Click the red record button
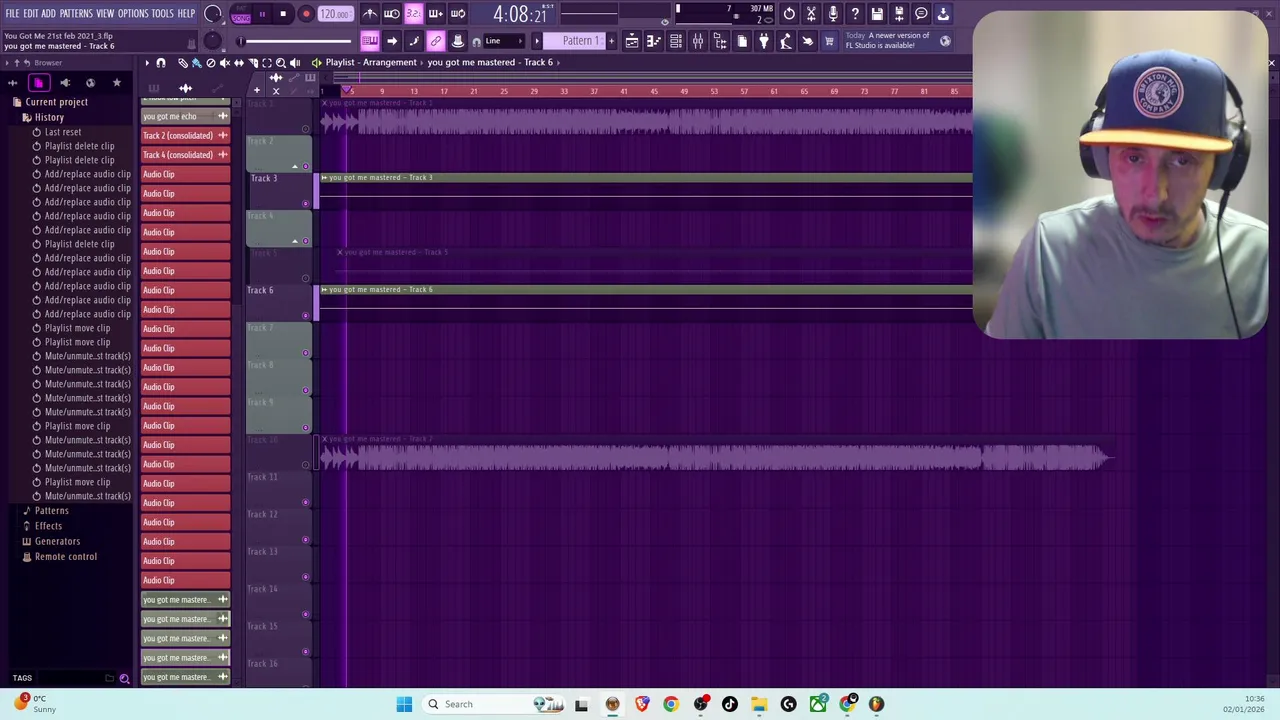 pos(306,14)
